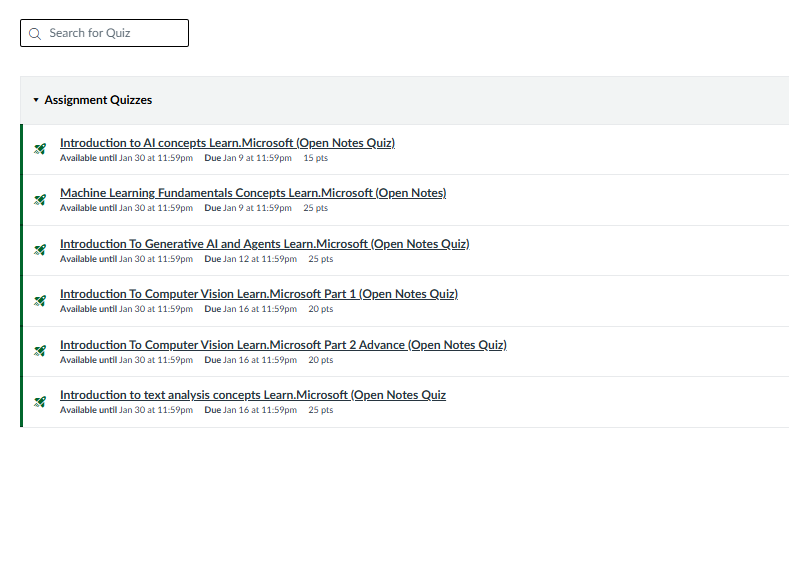Open Introduction To Generative AI and Agents quiz
This screenshot has width=789, height=566.
point(264,244)
